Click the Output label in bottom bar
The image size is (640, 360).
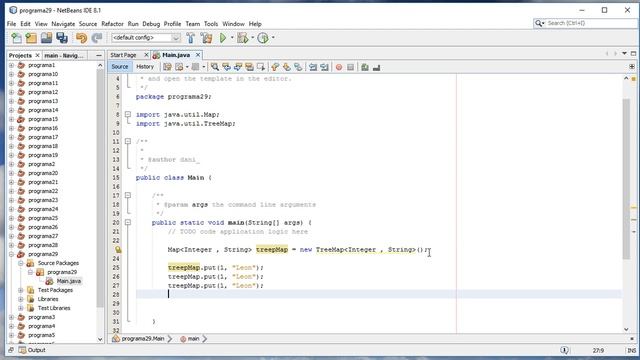click(37, 350)
